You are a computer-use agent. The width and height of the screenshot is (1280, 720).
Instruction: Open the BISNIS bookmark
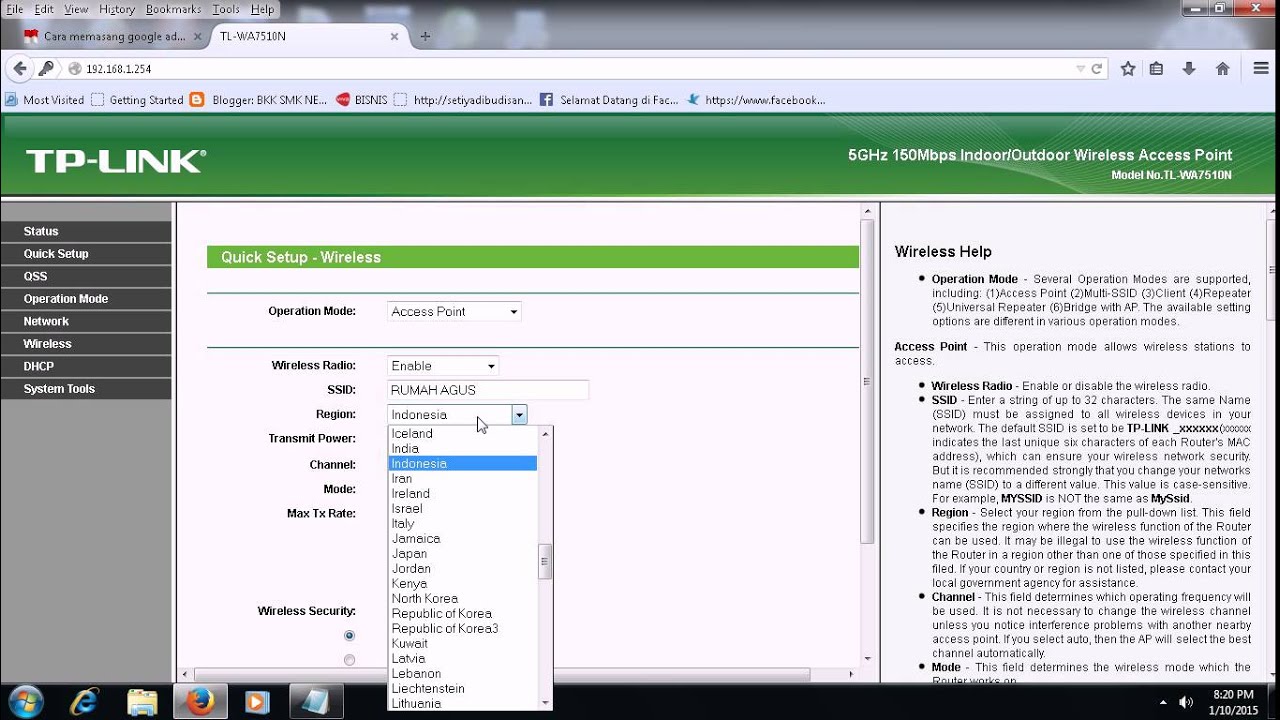(361, 100)
